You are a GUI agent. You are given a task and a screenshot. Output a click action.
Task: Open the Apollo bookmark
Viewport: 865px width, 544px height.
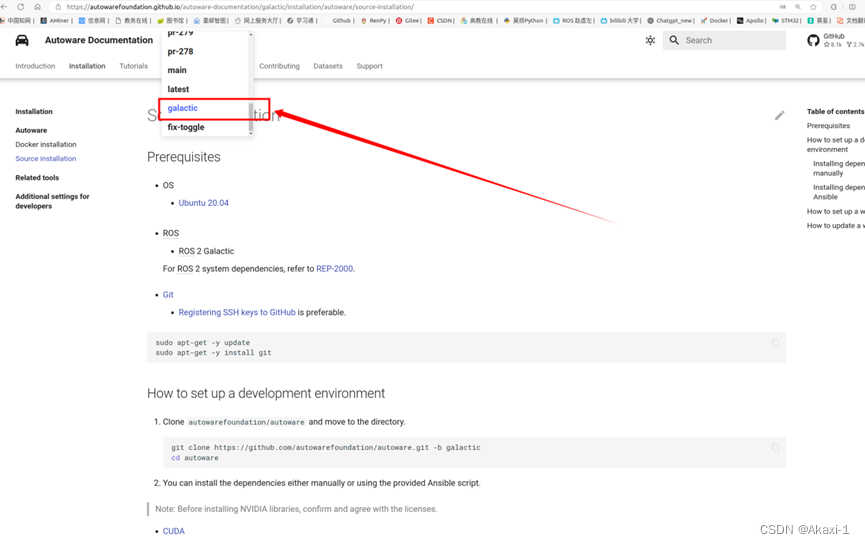(x=751, y=20)
